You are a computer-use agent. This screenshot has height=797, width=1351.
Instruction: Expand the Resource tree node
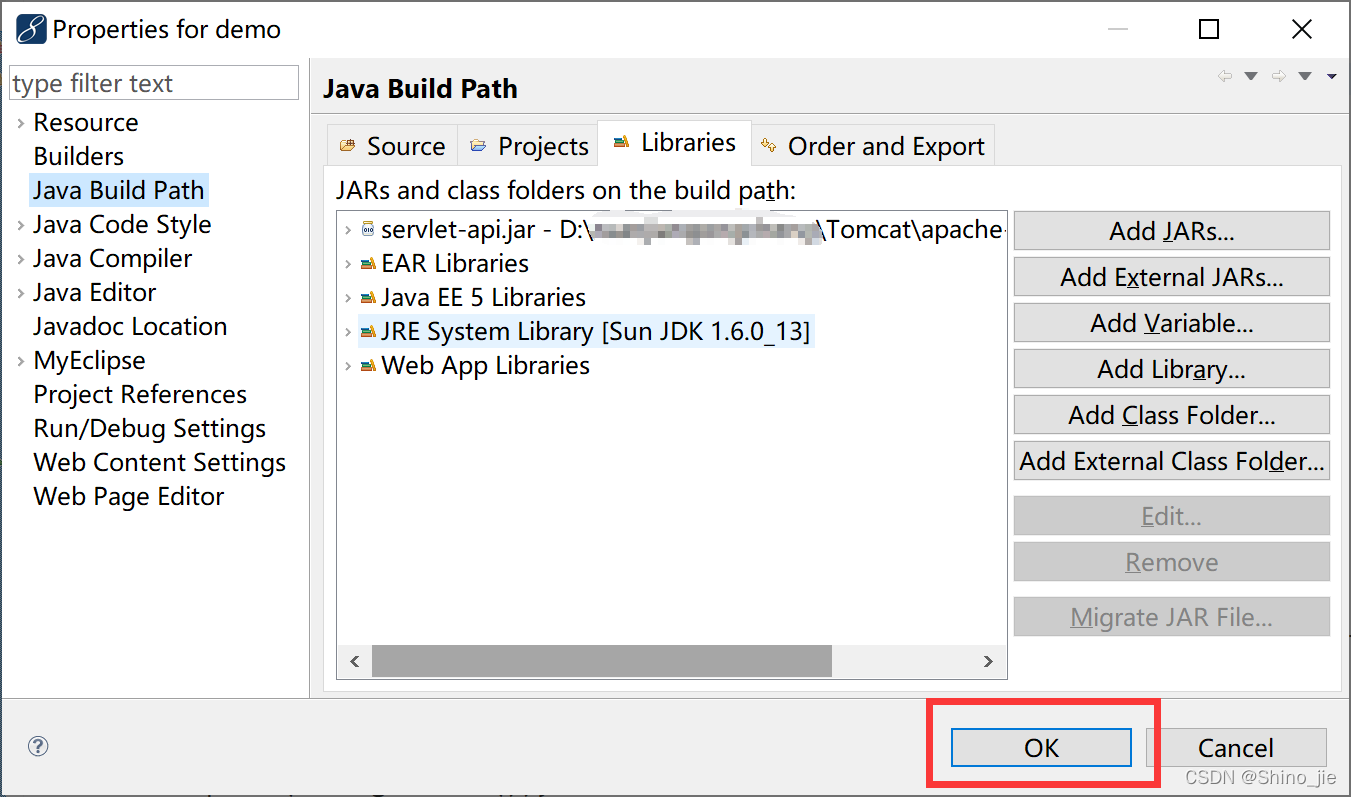21,123
